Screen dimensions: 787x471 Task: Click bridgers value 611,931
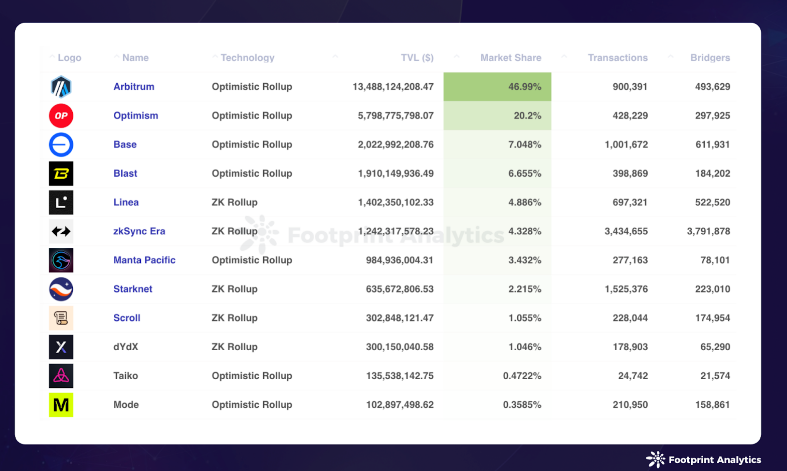point(712,145)
